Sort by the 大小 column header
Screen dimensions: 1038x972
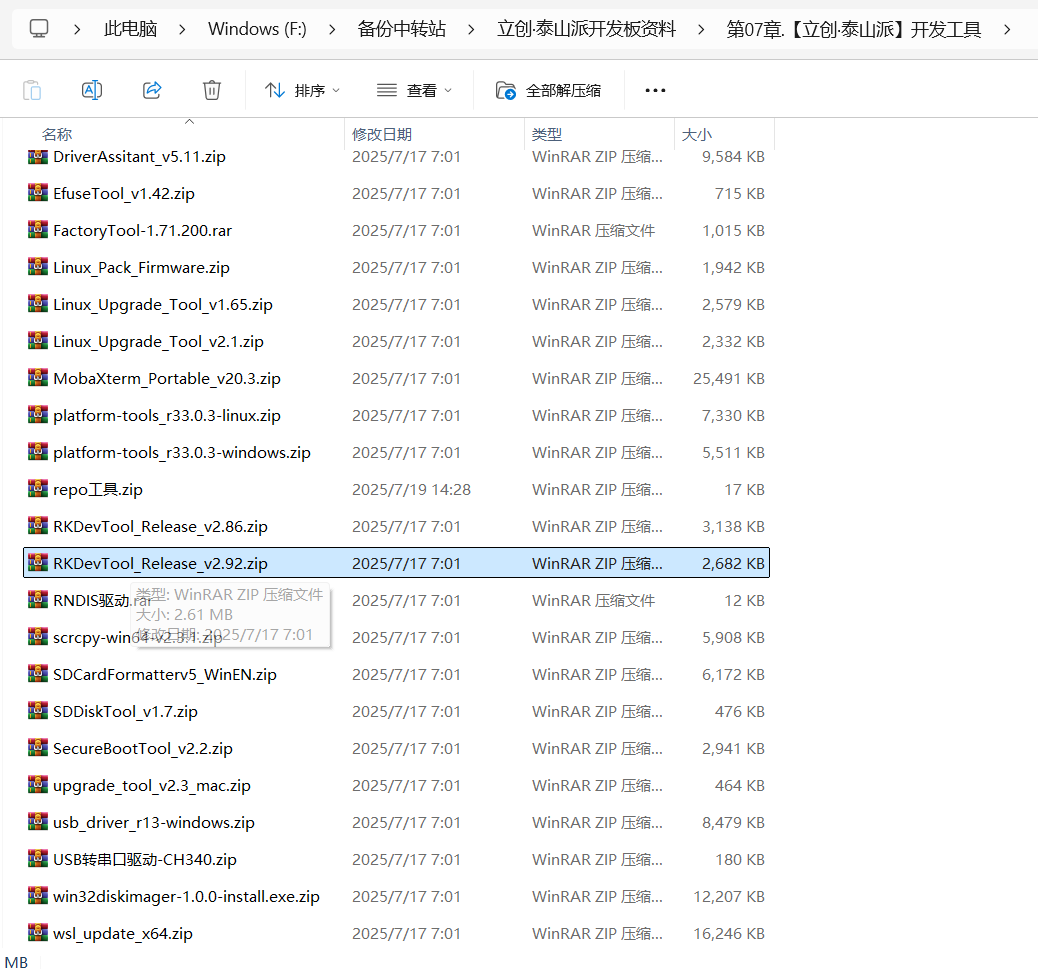(697, 134)
